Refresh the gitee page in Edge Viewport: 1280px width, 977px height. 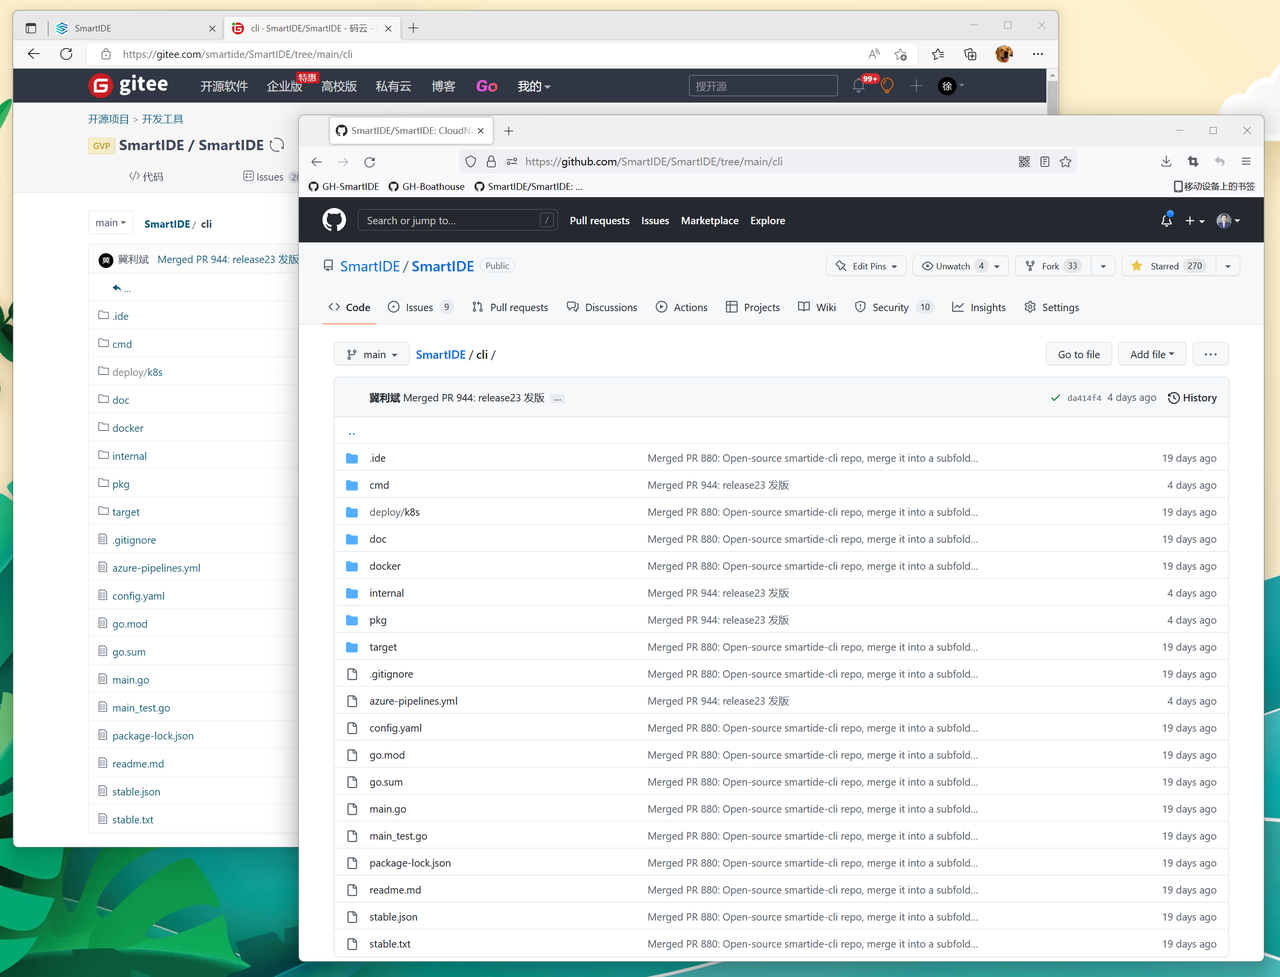[66, 54]
